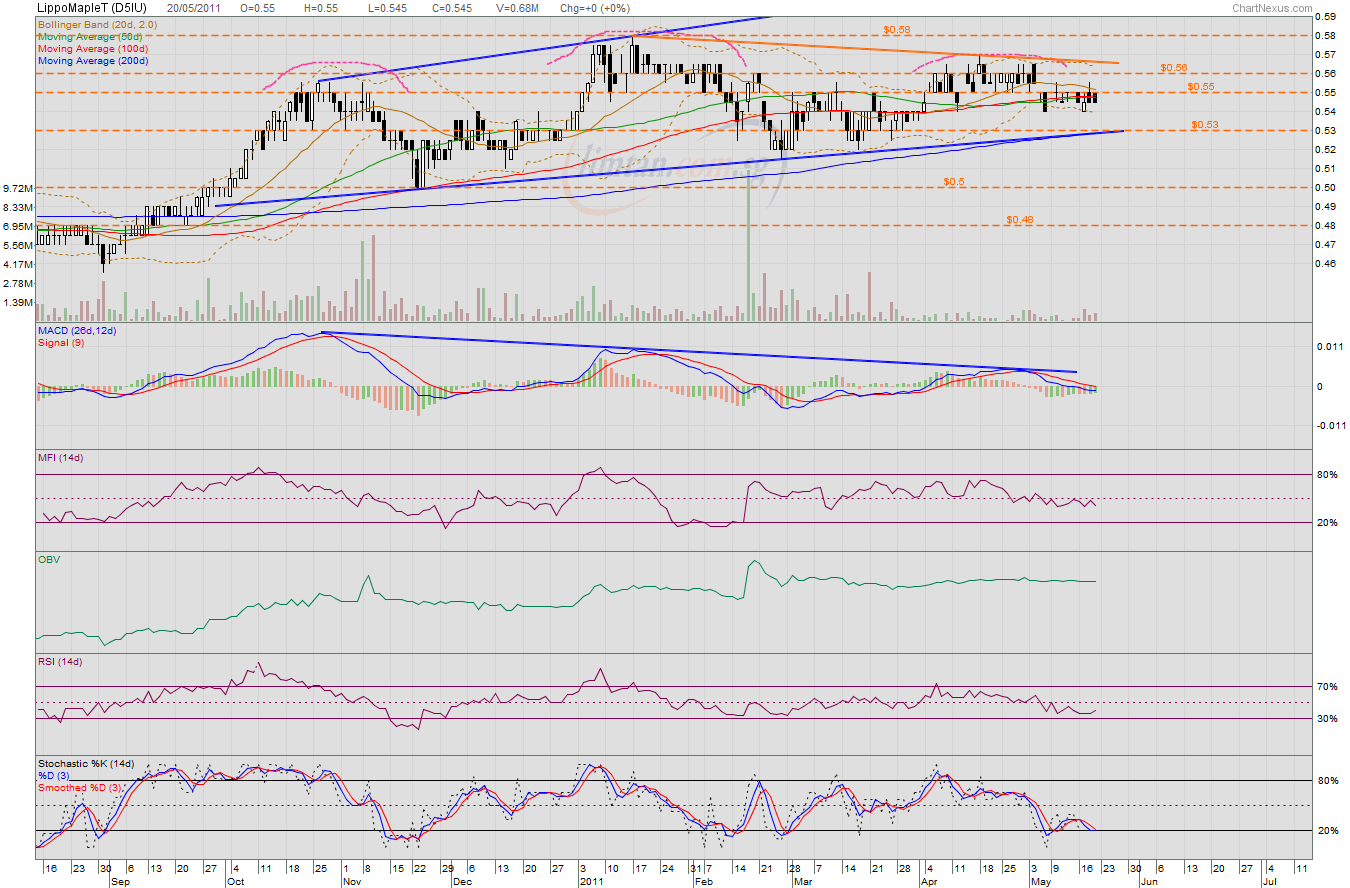Click the Mar month label on time axis
Image resolution: width=1350 pixels, height=888 pixels.
(803, 882)
